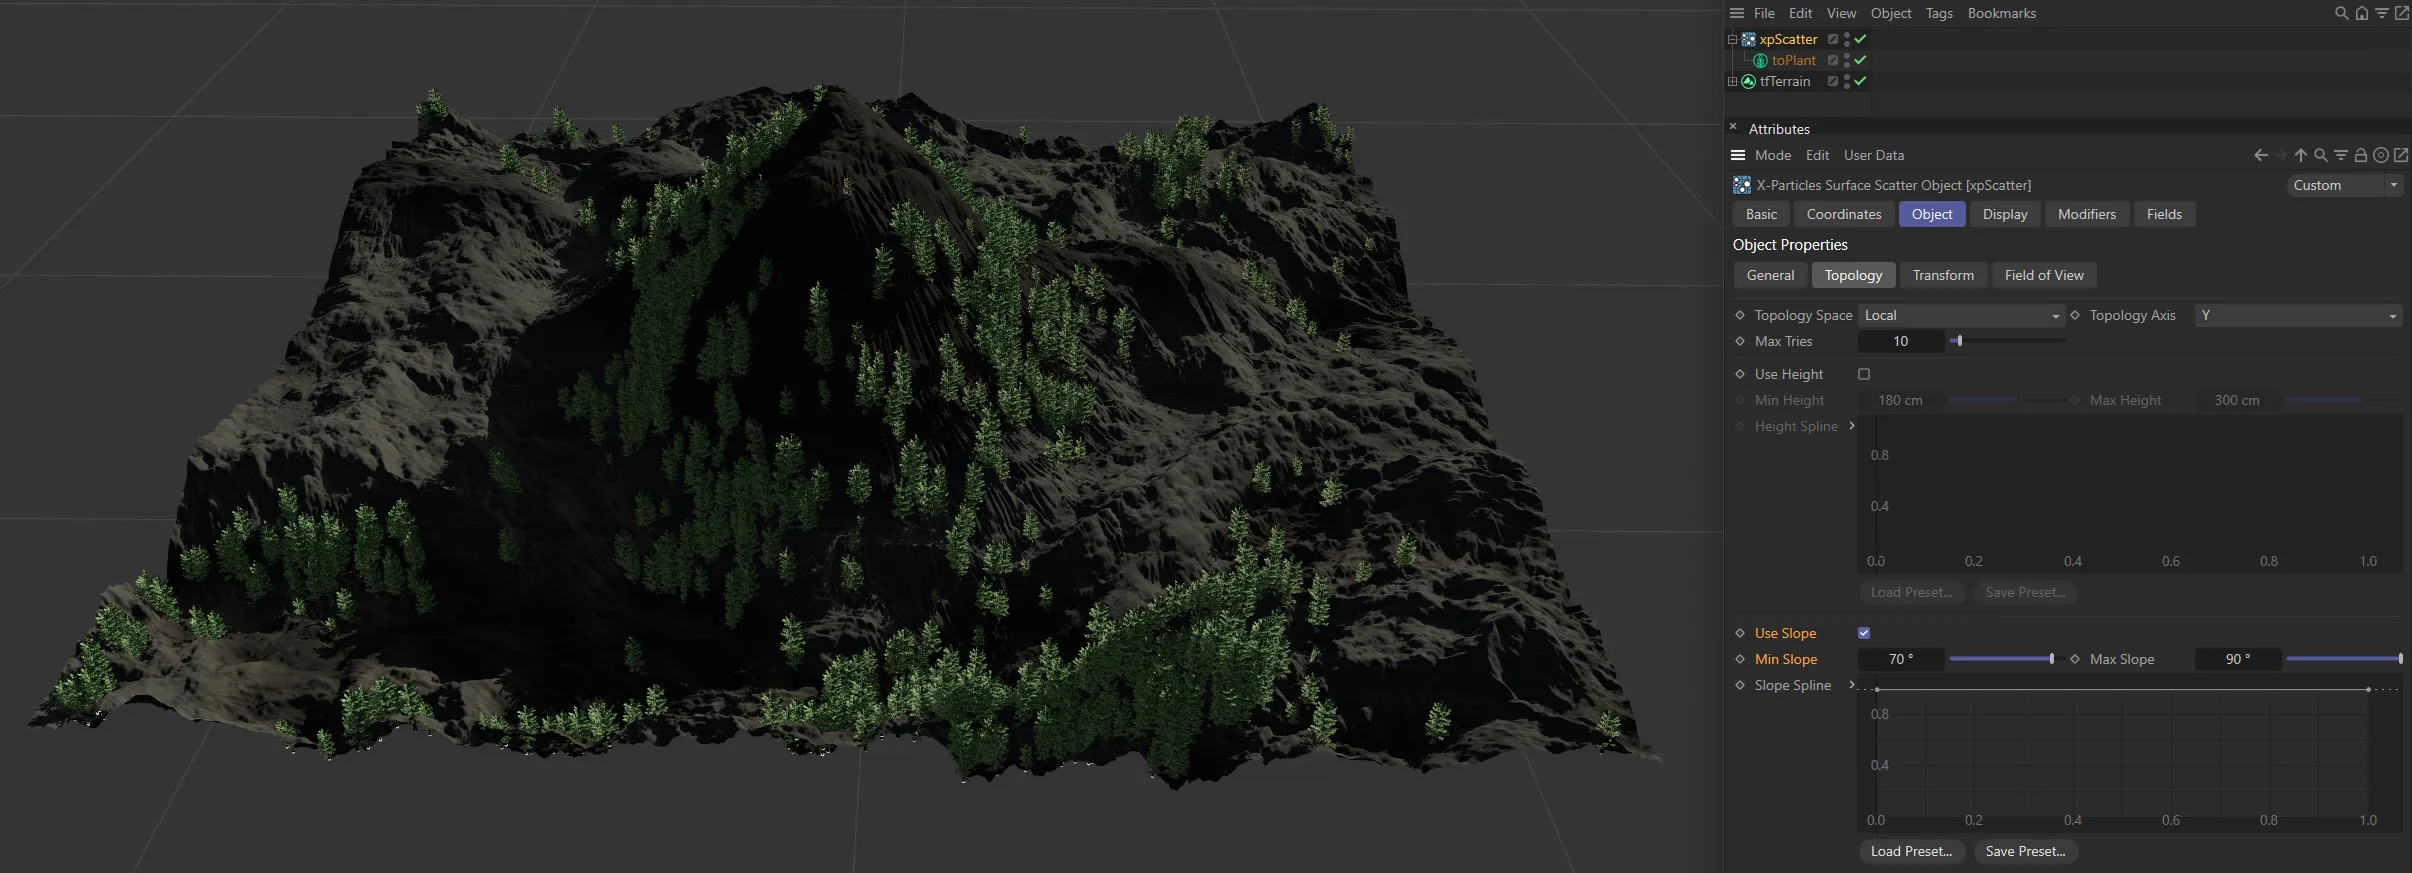Switch to the Modifiers tab
The height and width of the screenshot is (873, 2412).
coord(2087,214)
